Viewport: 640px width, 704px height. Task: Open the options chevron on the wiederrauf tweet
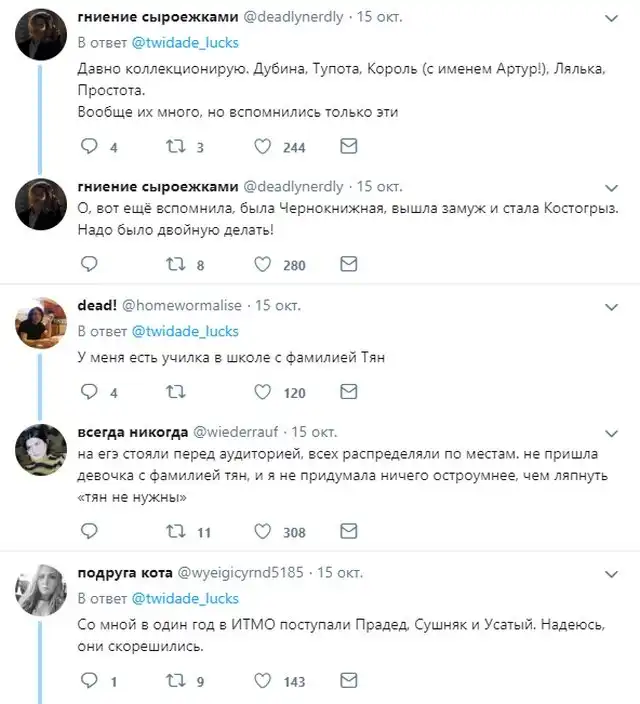click(x=611, y=432)
